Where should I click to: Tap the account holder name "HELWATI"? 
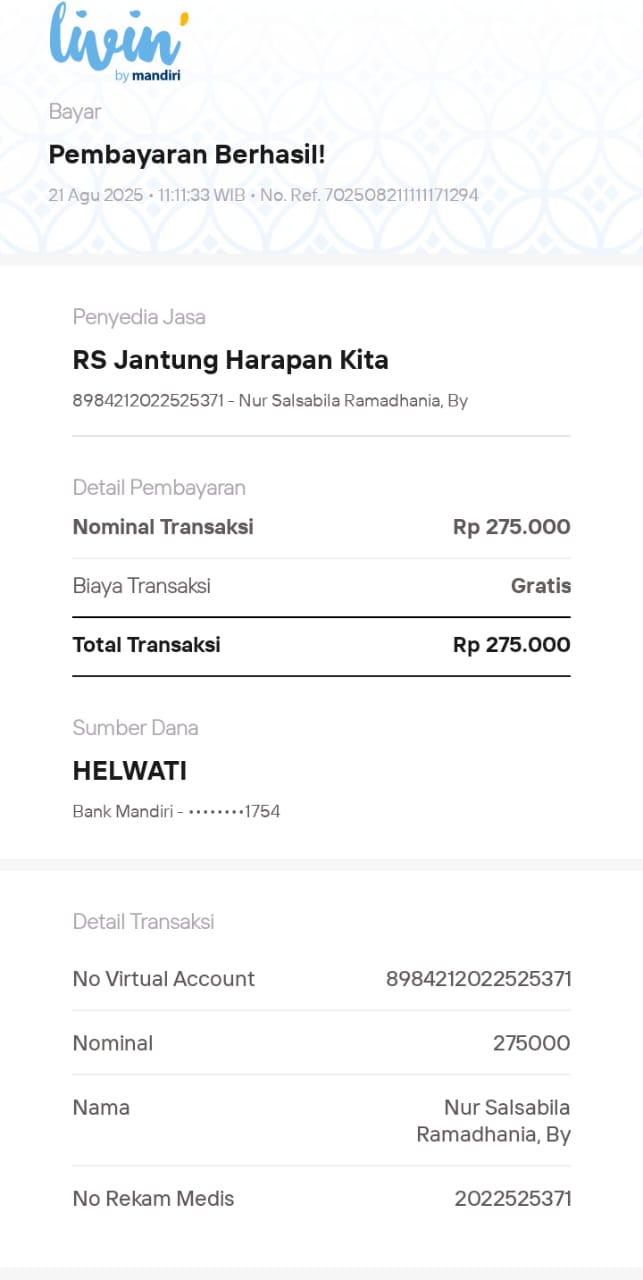tap(130, 771)
